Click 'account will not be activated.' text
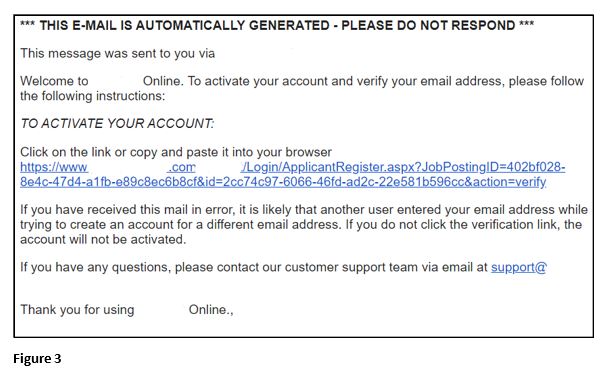The image size is (613, 375). tap(103, 239)
